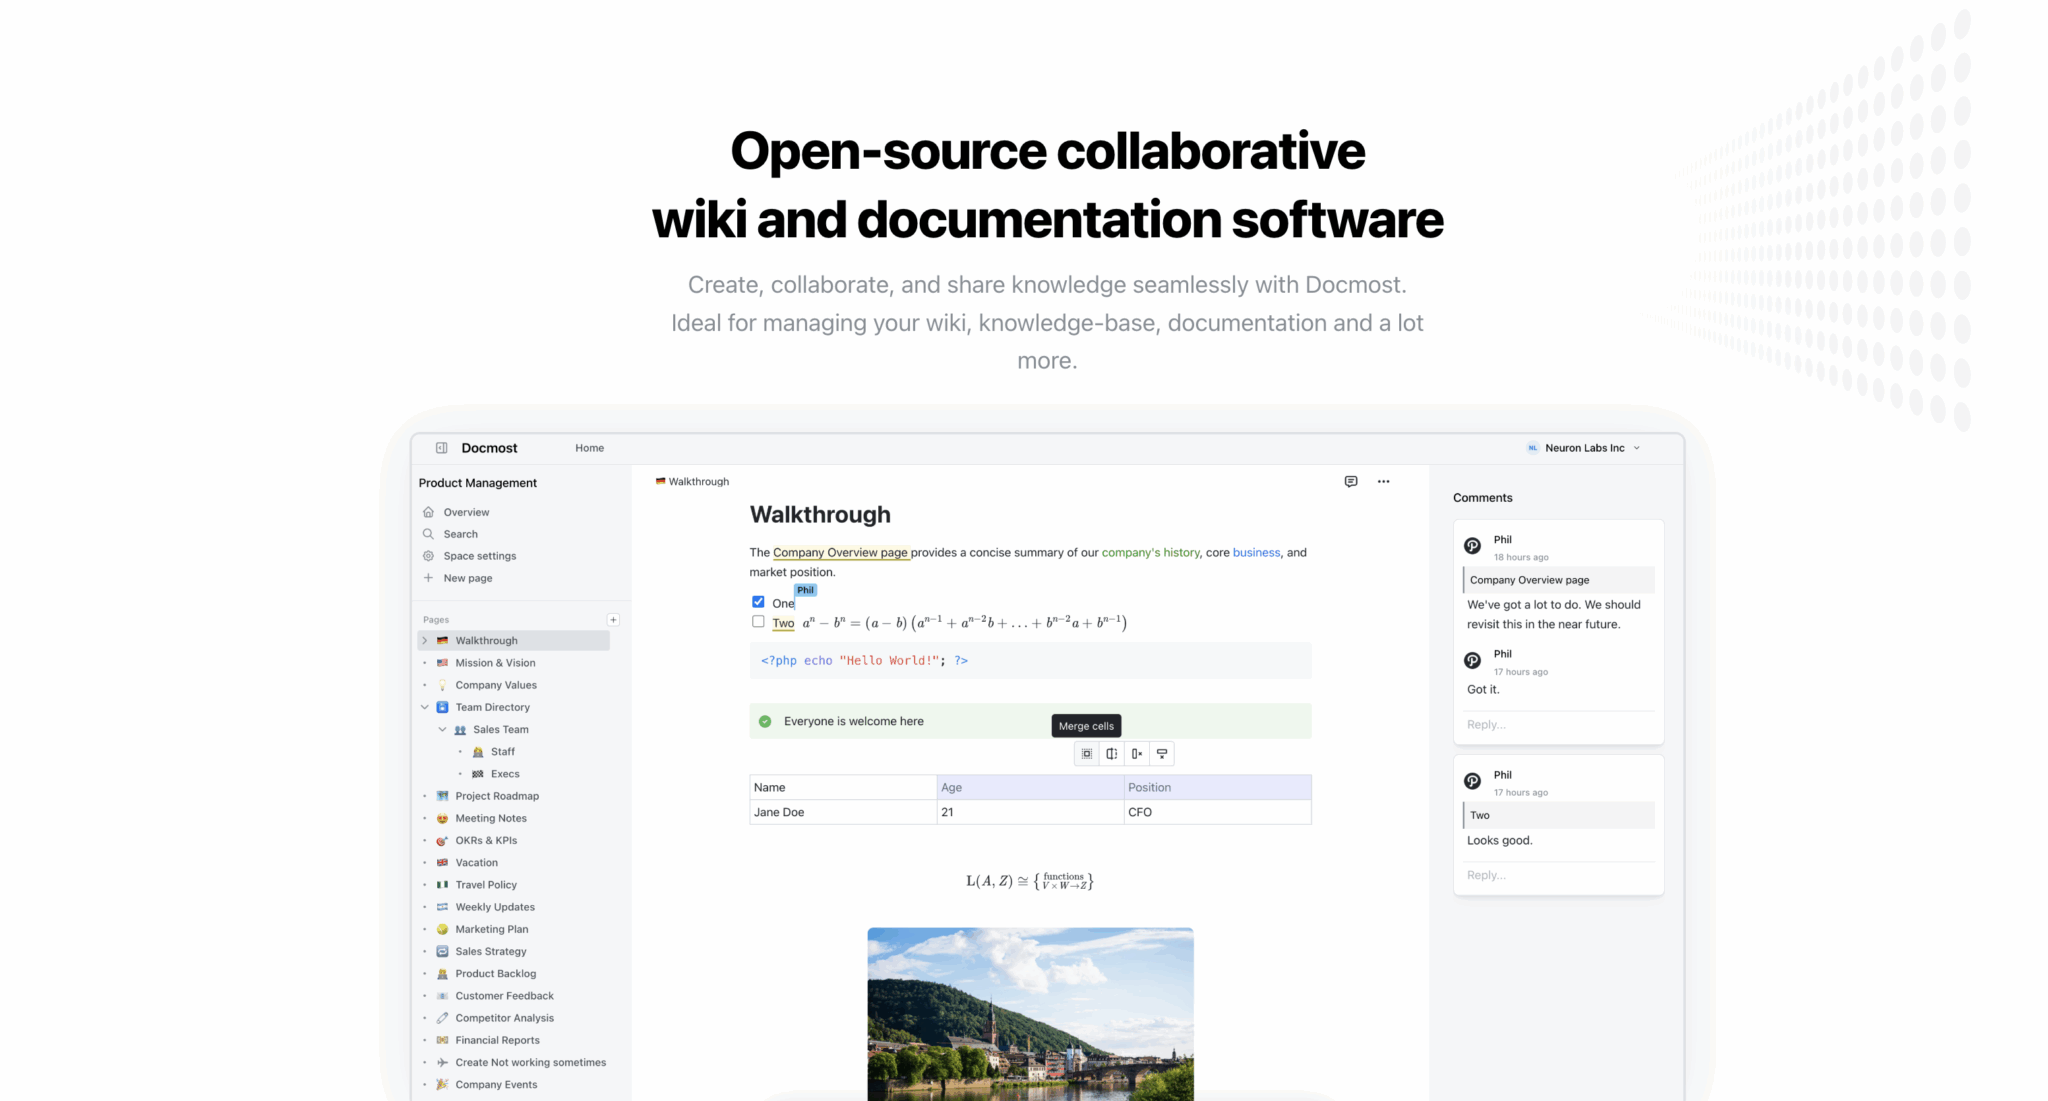Open the Staff subpage
2048x1101 pixels.
coord(503,752)
